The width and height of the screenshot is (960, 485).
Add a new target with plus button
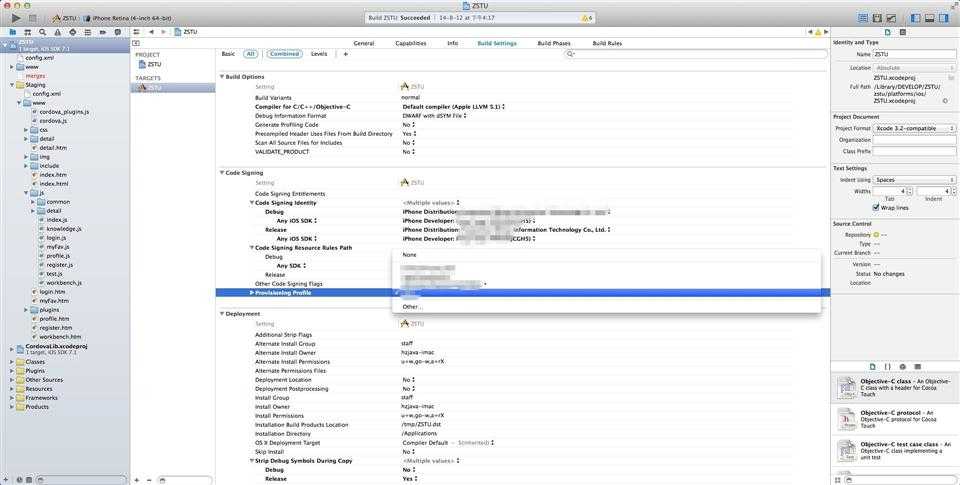coord(137,480)
